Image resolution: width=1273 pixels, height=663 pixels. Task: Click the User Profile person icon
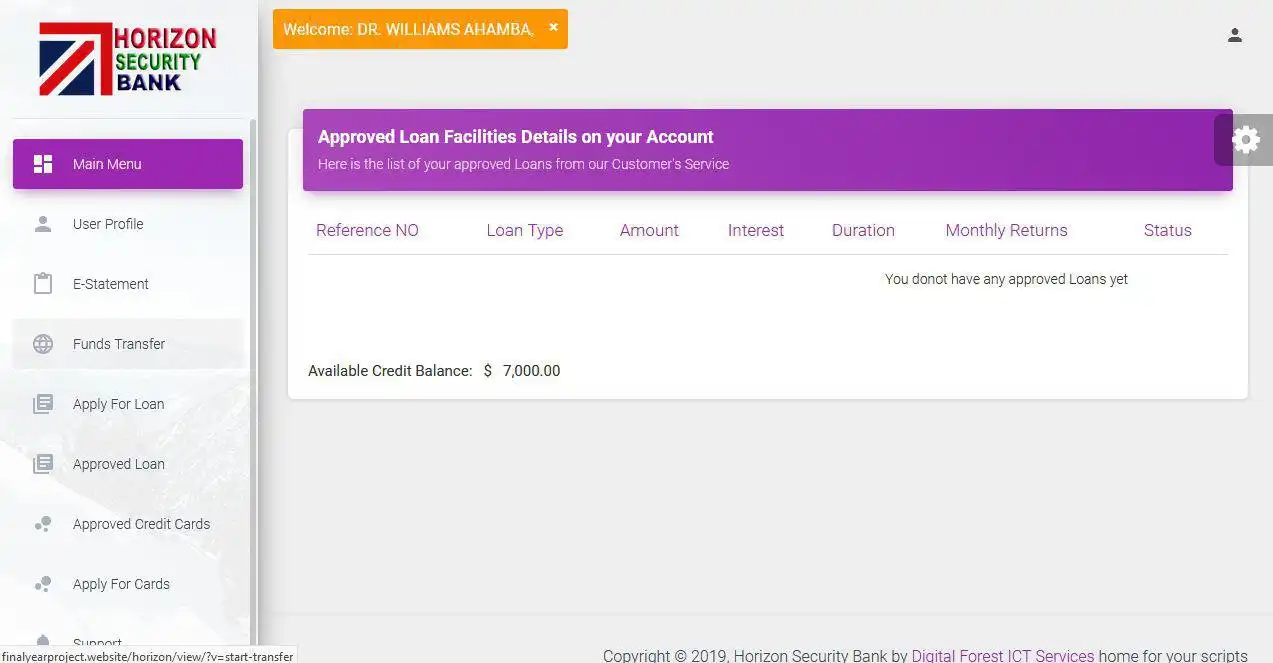[x=43, y=224]
